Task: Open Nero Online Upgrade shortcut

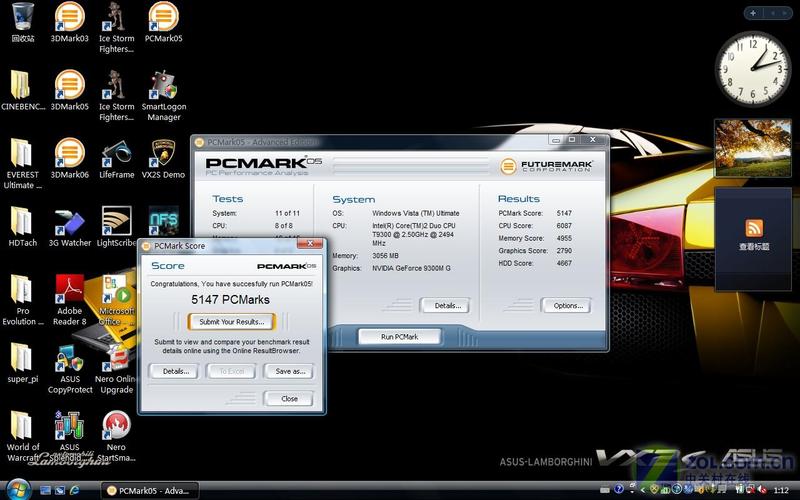Action: click(x=116, y=368)
